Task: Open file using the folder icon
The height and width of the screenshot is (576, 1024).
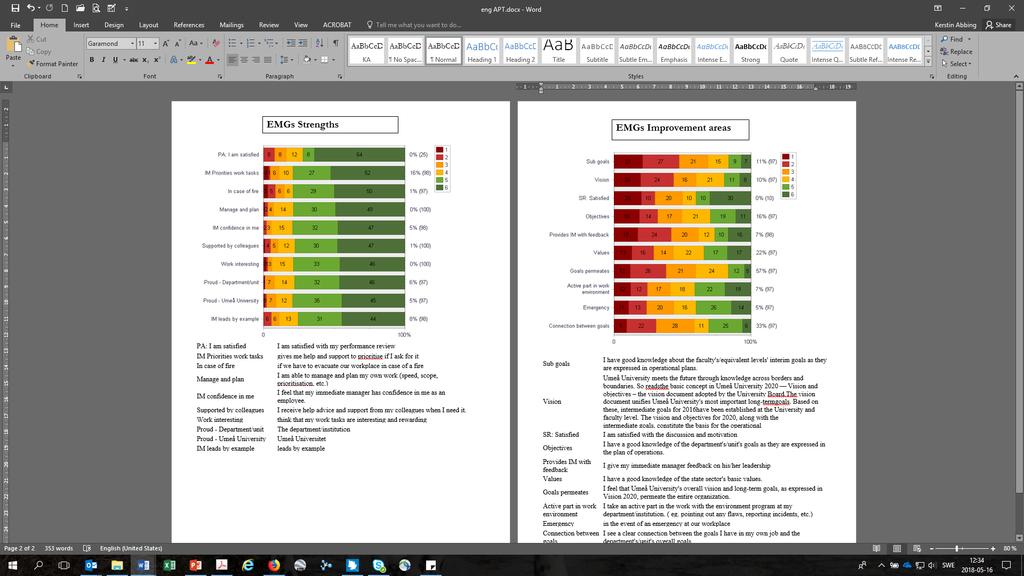Action: click(80, 8)
